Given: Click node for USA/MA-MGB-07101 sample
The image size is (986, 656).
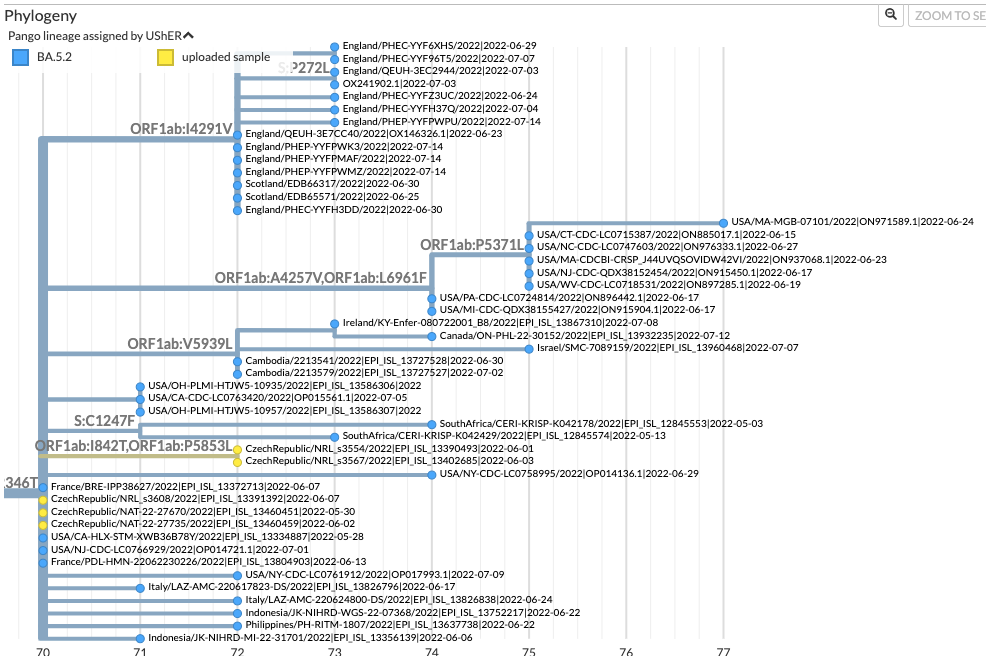Looking at the screenshot, I should [x=724, y=223].
